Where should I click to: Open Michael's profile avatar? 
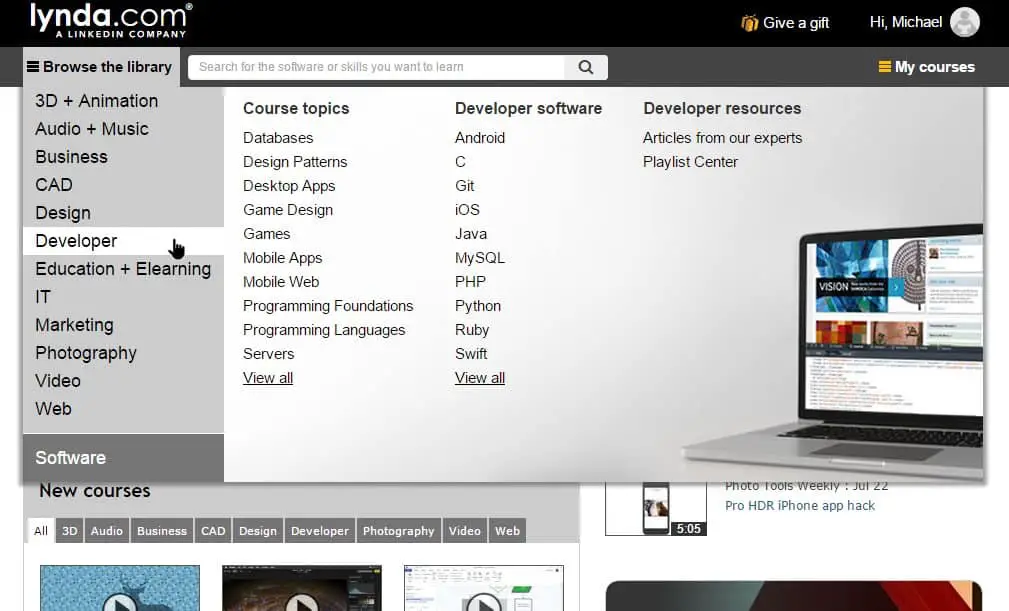click(965, 23)
